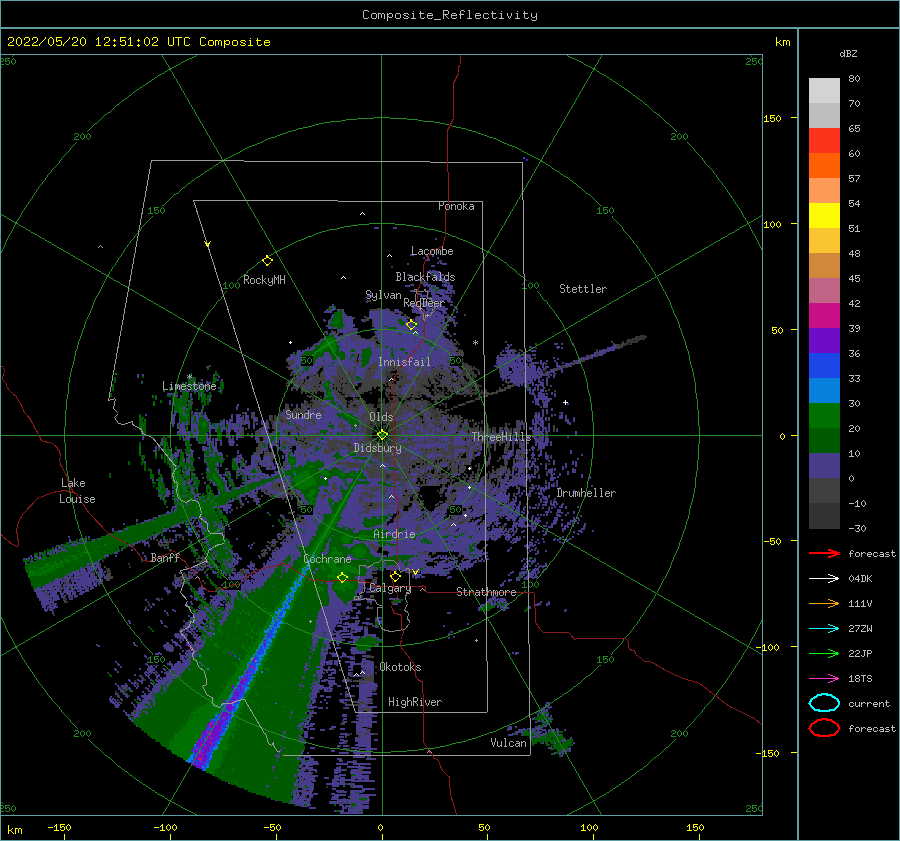Click the cyan current ellipse in the legend
This screenshot has width=900, height=841.
[824, 703]
